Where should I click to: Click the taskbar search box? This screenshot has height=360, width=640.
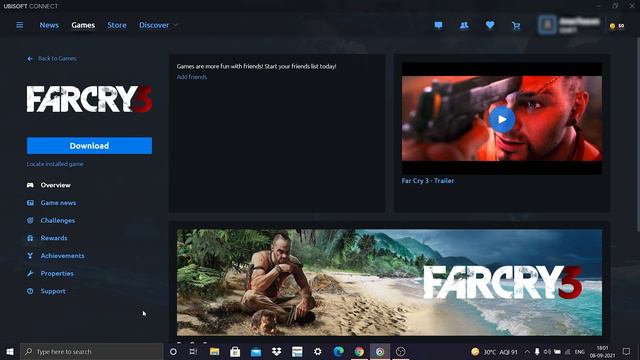[92, 351]
